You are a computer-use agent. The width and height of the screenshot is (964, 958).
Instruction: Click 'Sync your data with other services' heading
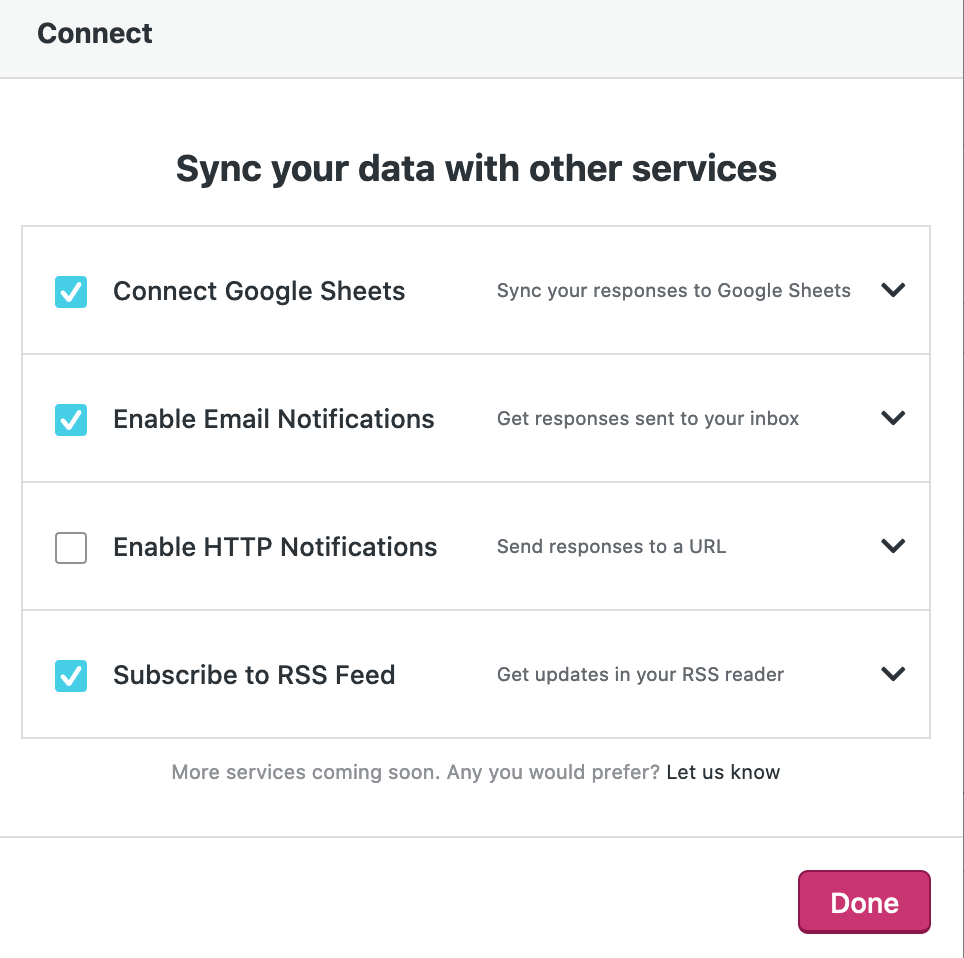click(x=476, y=168)
